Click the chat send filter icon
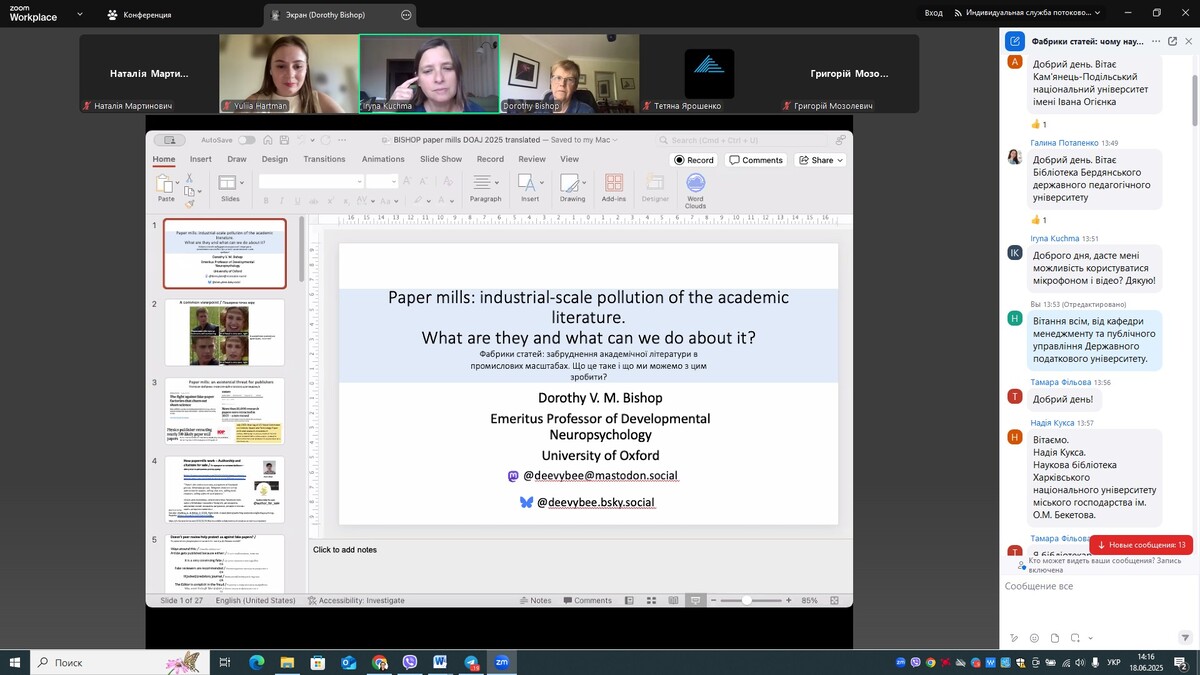1200x675 pixels. point(1185,638)
